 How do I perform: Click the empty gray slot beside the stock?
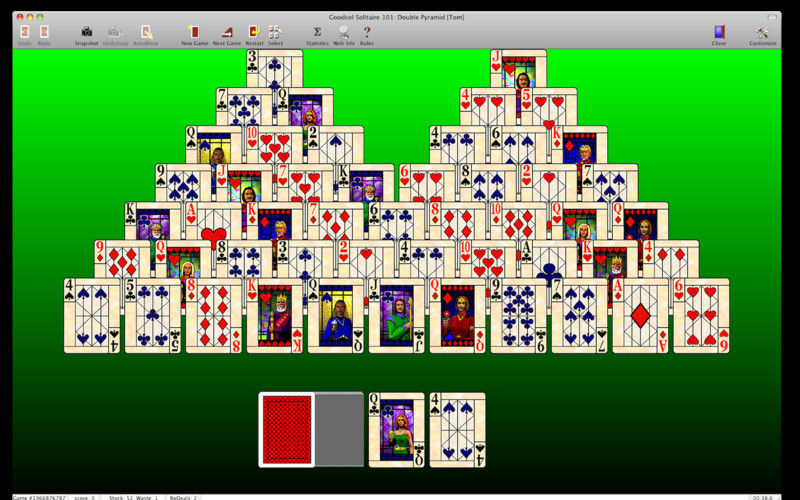[339, 430]
